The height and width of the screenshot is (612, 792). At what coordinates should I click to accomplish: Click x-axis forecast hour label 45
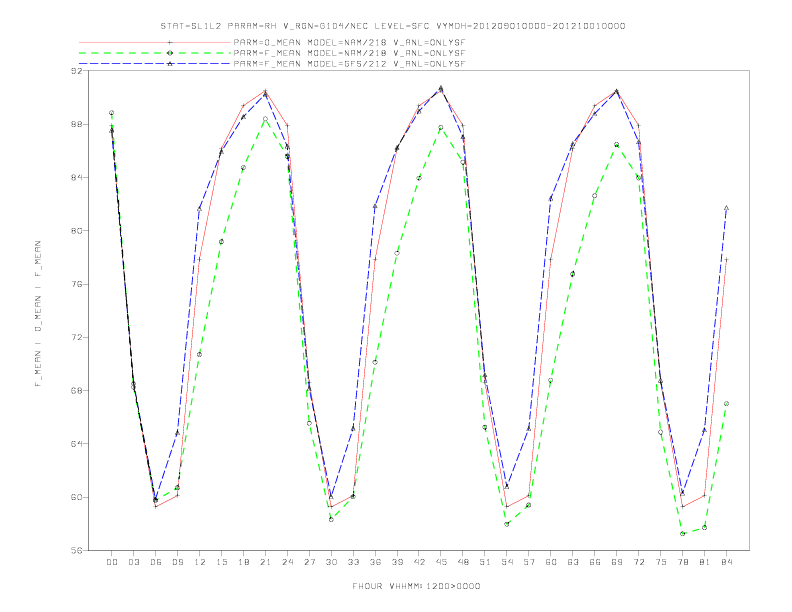click(441, 562)
